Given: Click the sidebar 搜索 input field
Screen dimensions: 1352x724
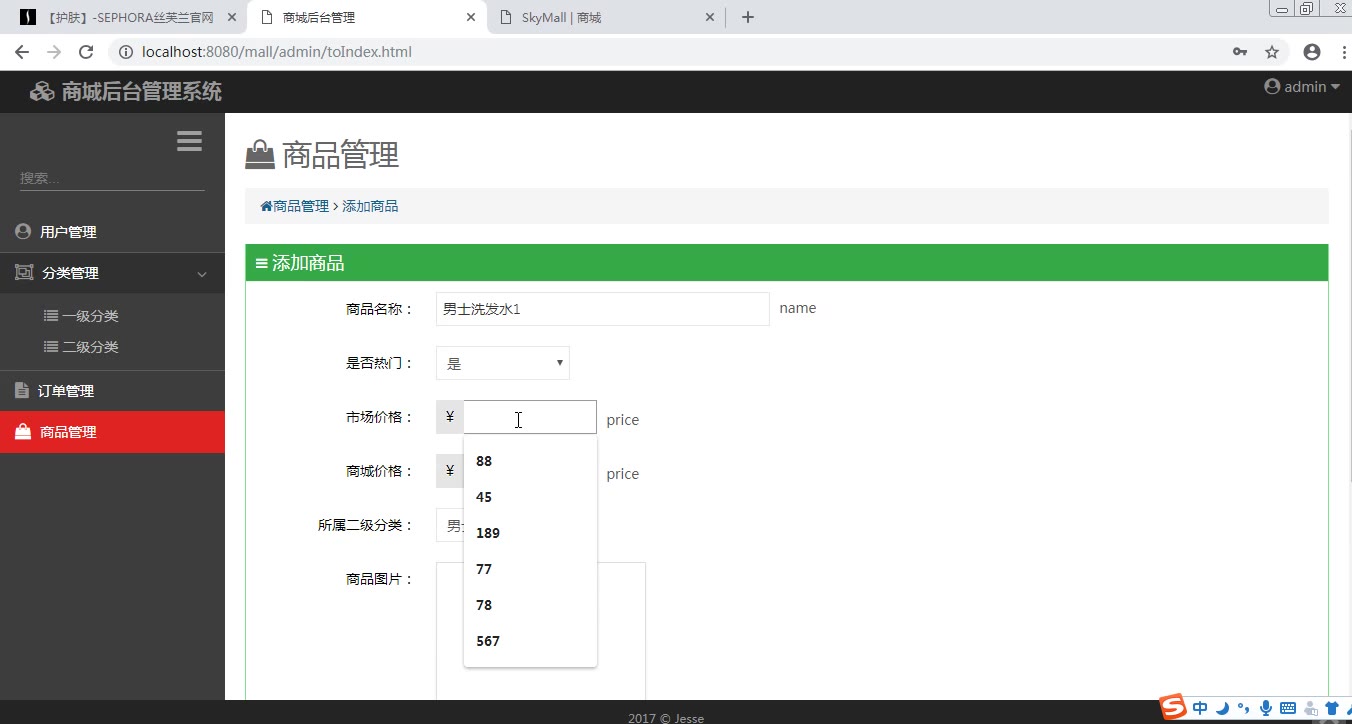Looking at the screenshot, I should [112, 178].
